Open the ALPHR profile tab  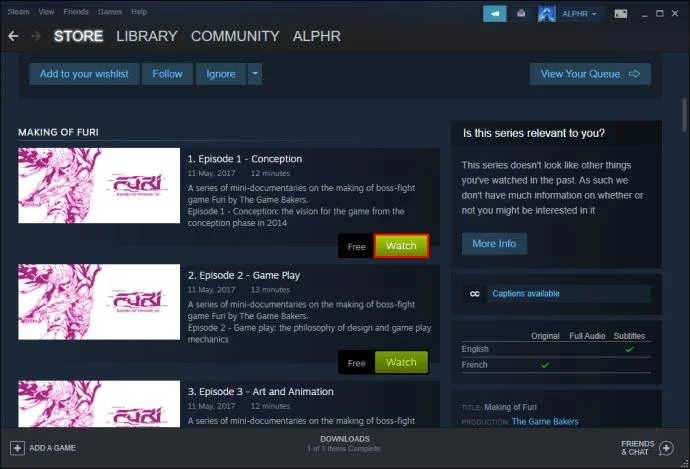(317, 36)
